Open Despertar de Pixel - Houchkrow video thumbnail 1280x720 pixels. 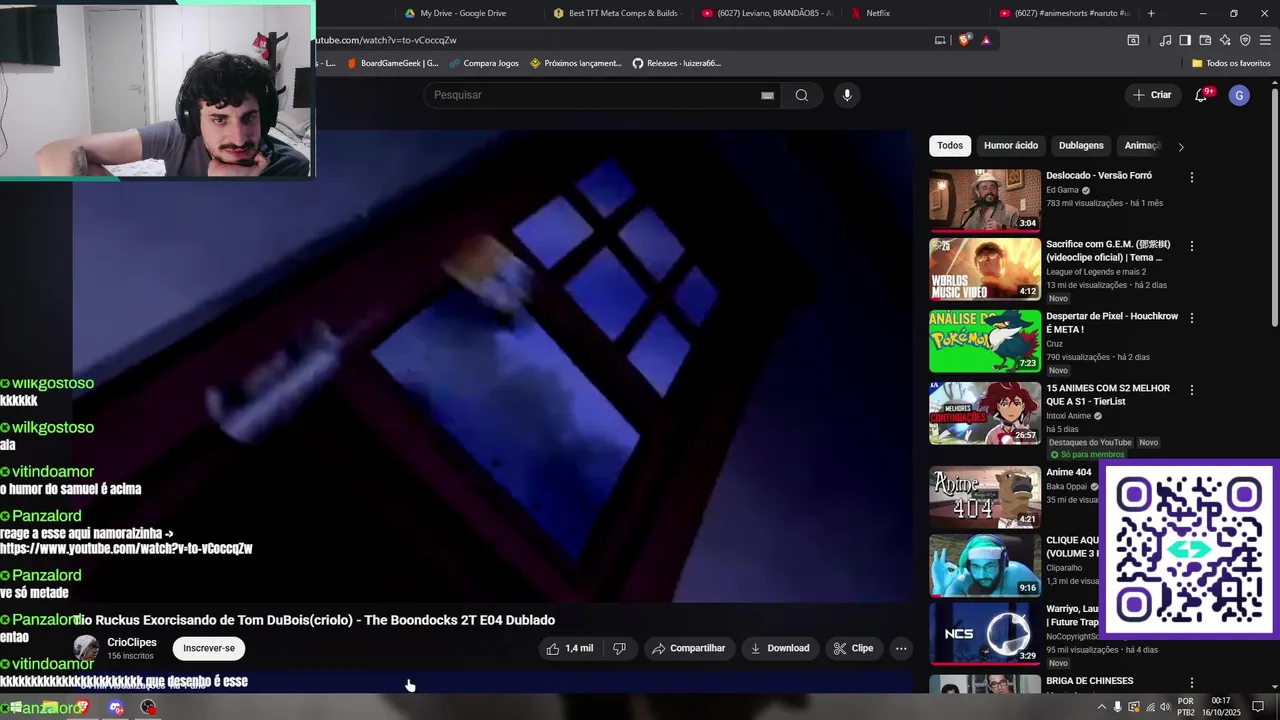point(985,341)
